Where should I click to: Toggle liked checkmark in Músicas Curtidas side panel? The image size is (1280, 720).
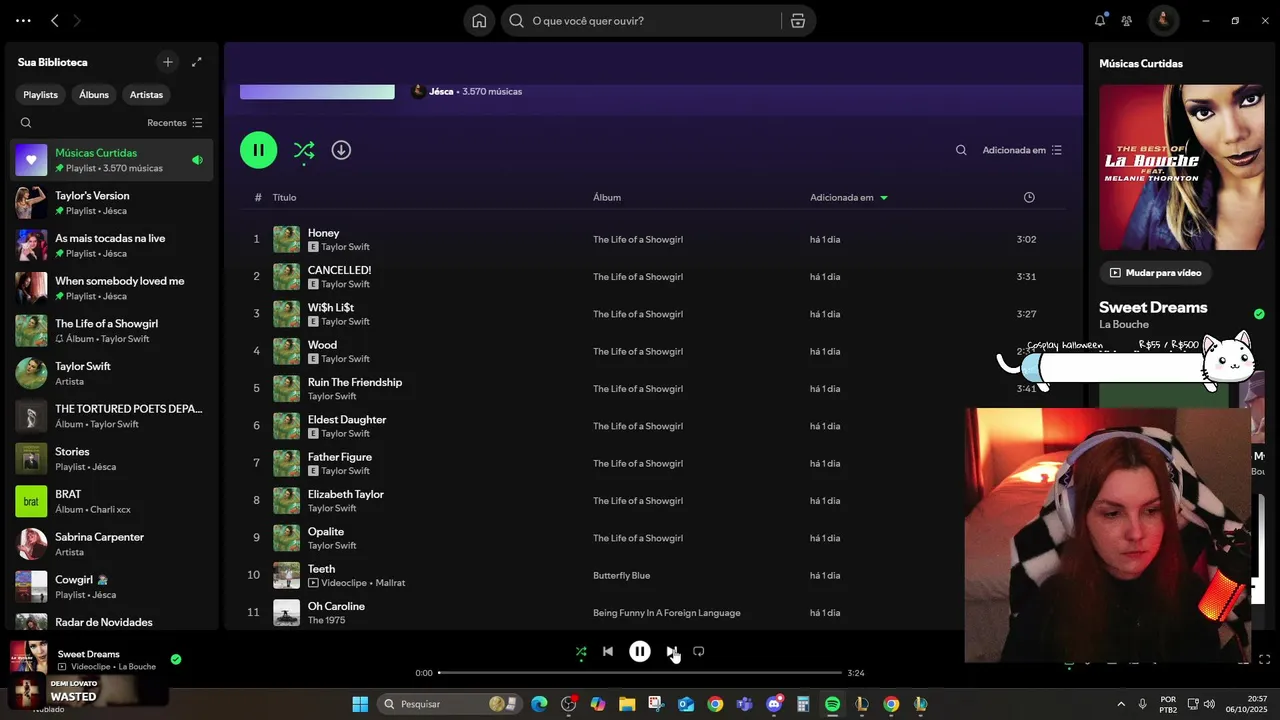(1259, 313)
